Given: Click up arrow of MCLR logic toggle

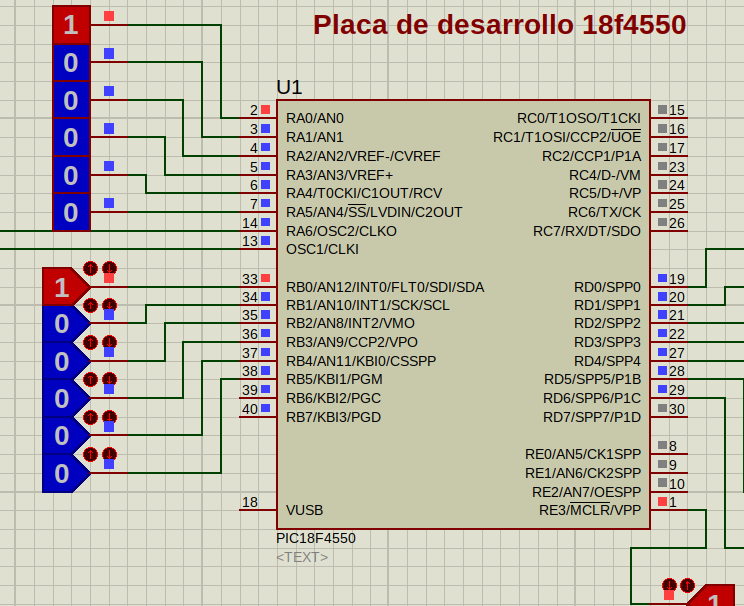Looking at the screenshot, I should [x=687, y=585].
